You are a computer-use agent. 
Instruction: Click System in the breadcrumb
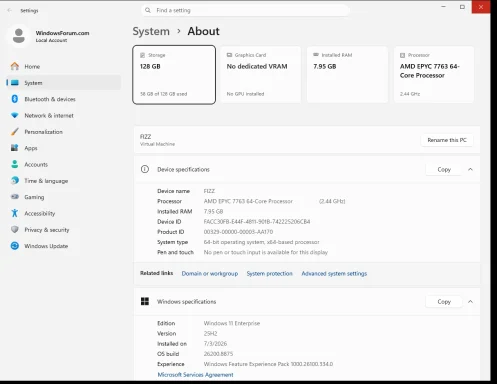point(151,31)
